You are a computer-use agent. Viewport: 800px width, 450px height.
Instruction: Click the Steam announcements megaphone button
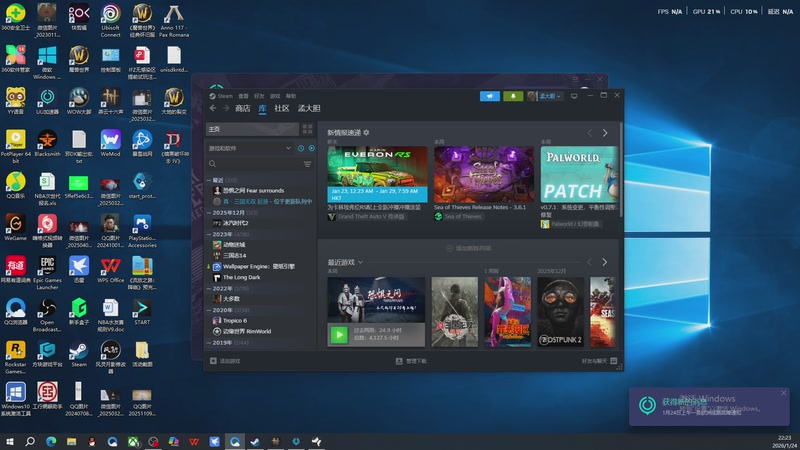click(490, 96)
